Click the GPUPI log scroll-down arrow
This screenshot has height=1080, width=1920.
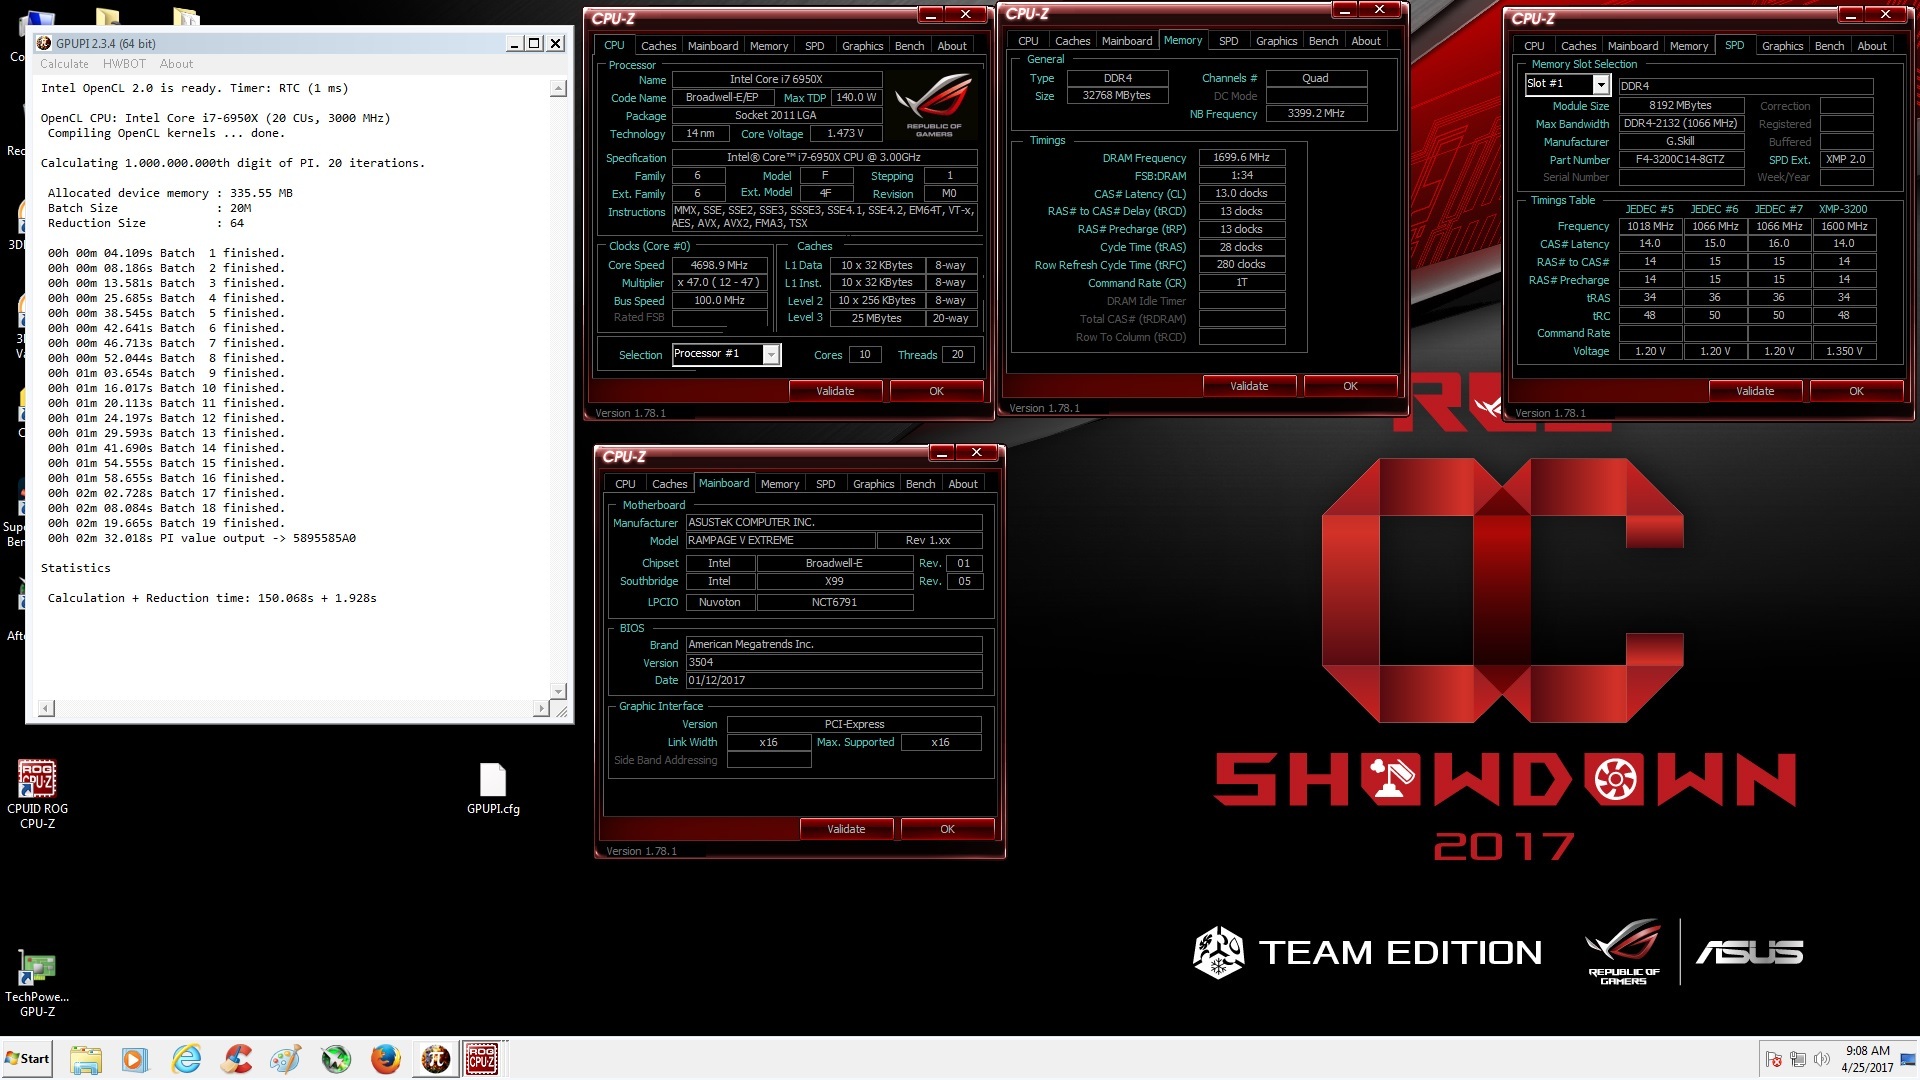[558, 691]
